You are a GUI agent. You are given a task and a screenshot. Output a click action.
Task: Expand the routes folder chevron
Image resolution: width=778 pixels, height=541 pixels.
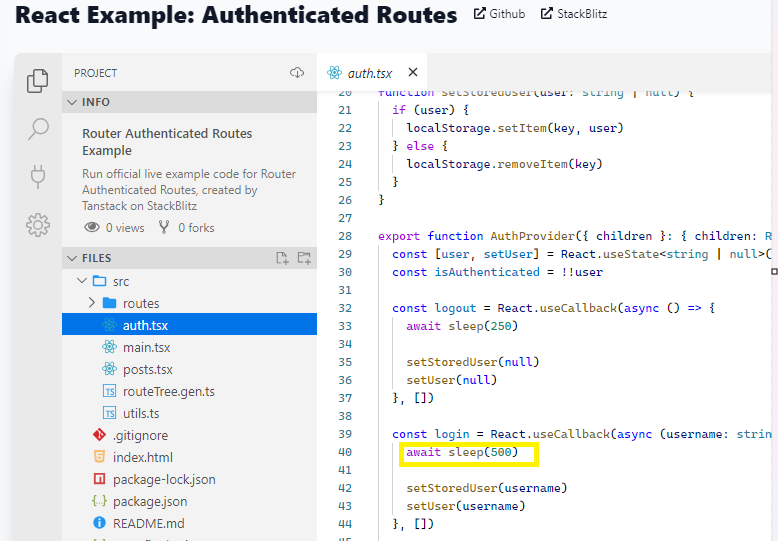point(92,303)
